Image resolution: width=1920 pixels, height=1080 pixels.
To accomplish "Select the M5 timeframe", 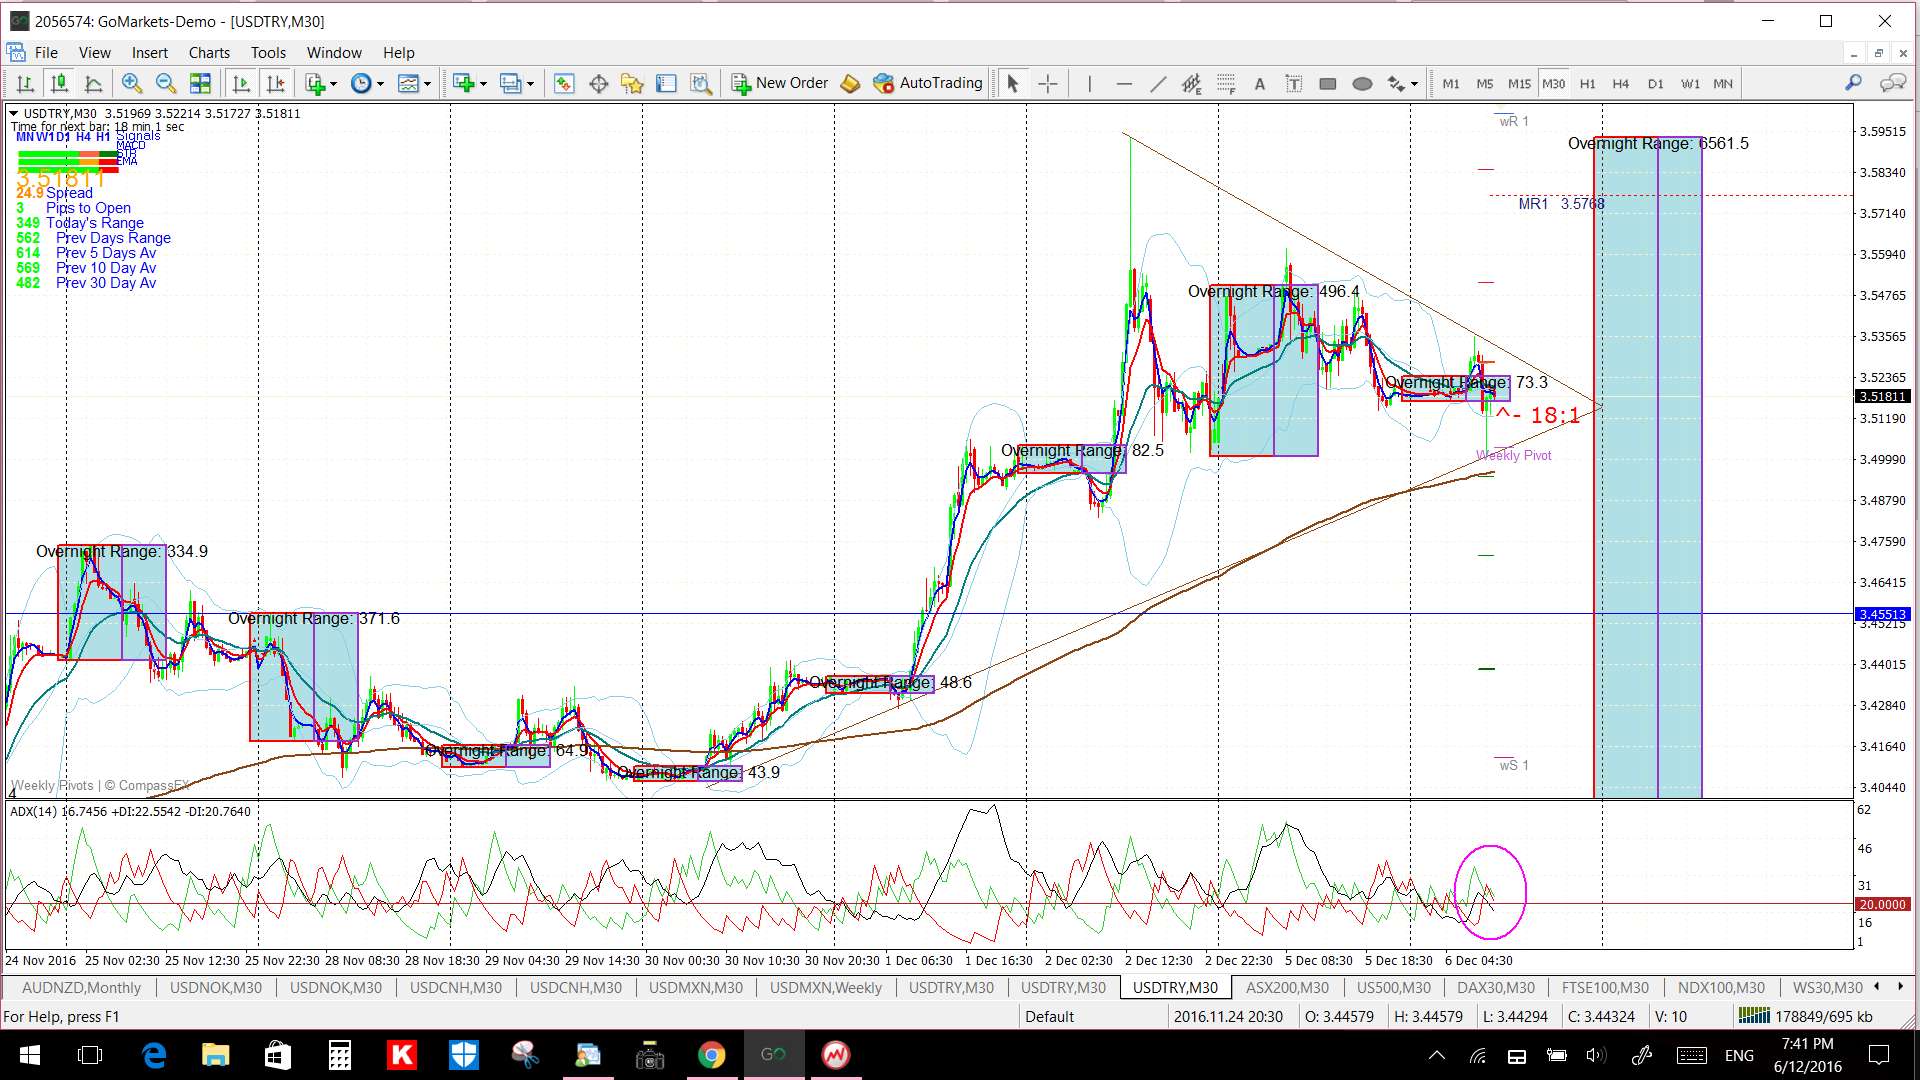I will [1485, 84].
